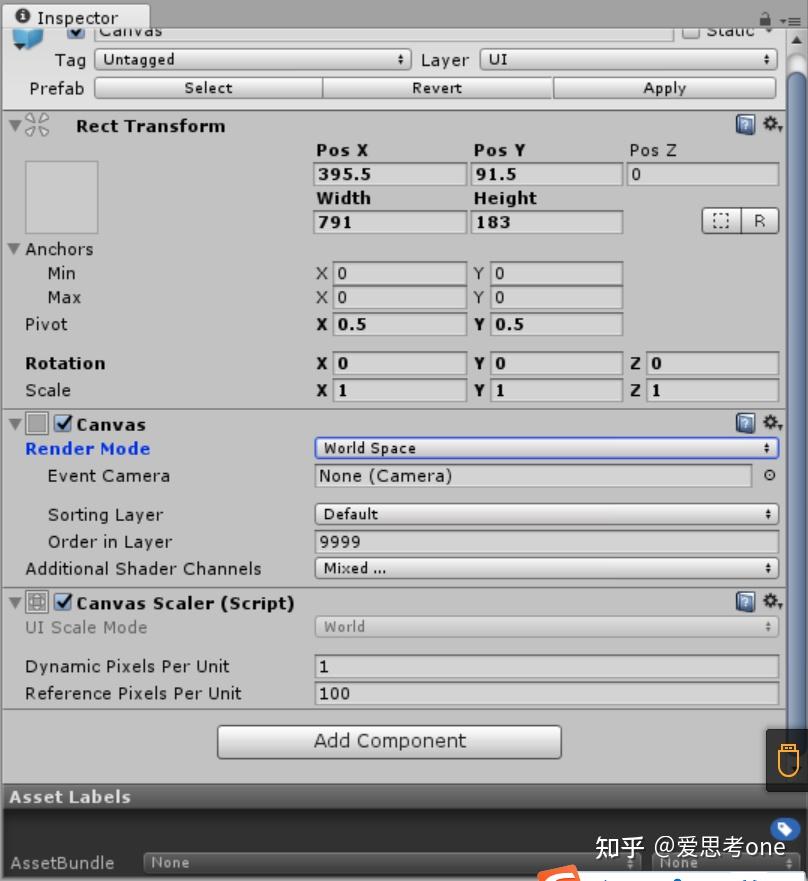Open Rect Transform gear settings menu
808x881 pixels.
(x=773, y=124)
